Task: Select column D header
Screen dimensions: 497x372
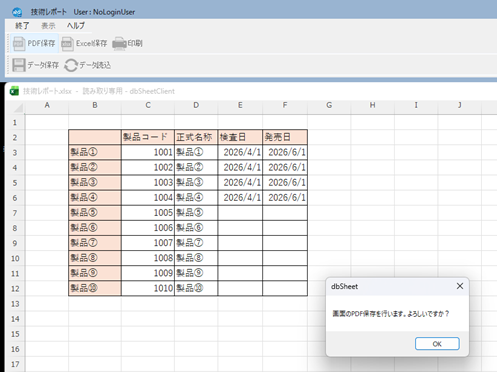Action: click(196, 105)
